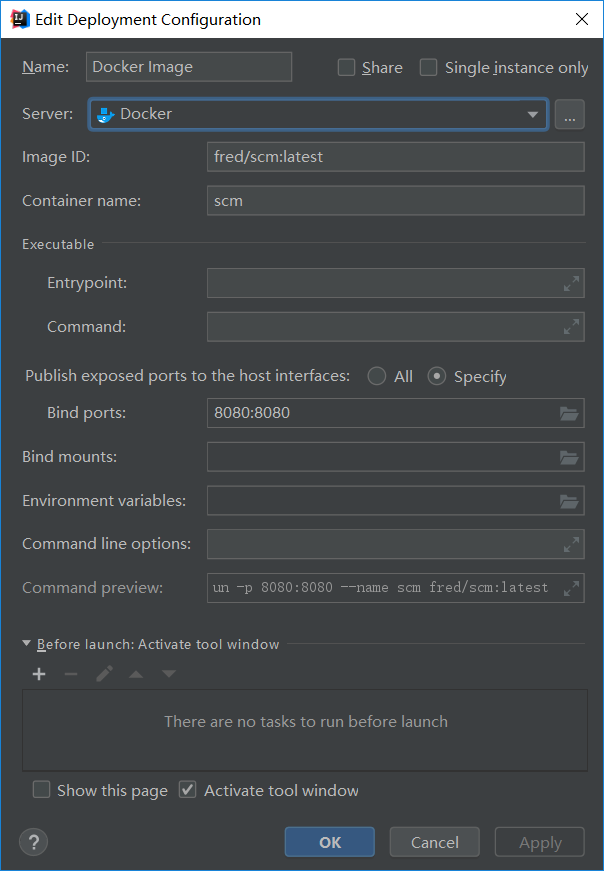Collapse the Before launch section

[26, 644]
